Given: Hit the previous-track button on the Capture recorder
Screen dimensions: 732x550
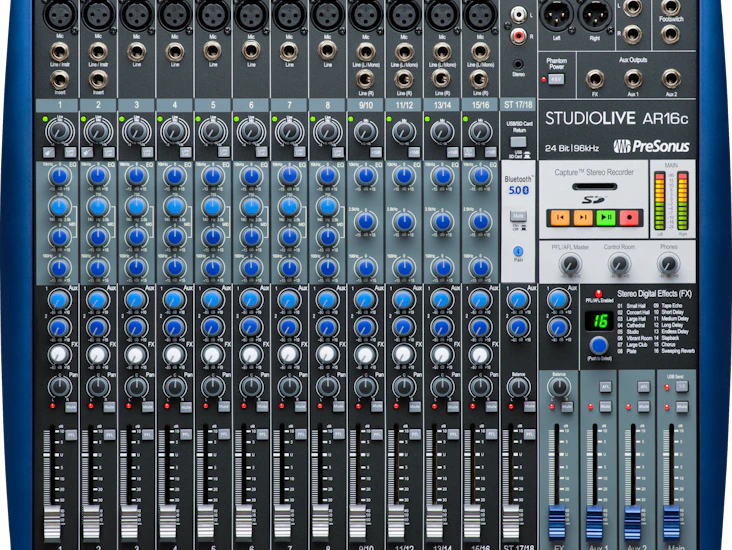Looking at the screenshot, I should point(560,218).
